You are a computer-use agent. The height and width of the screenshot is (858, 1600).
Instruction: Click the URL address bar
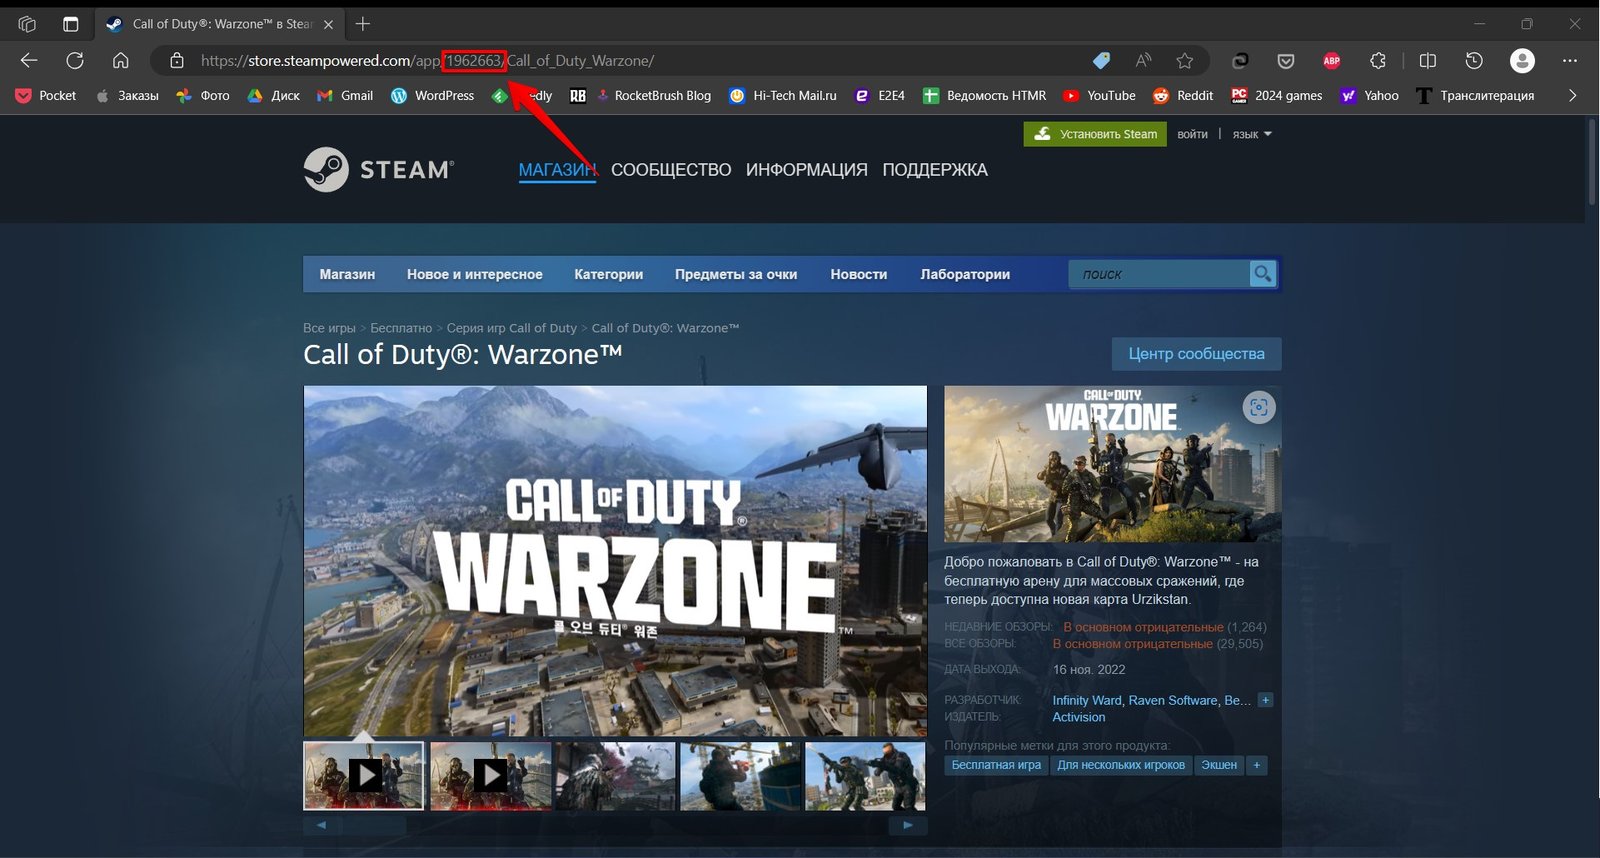(x=640, y=61)
